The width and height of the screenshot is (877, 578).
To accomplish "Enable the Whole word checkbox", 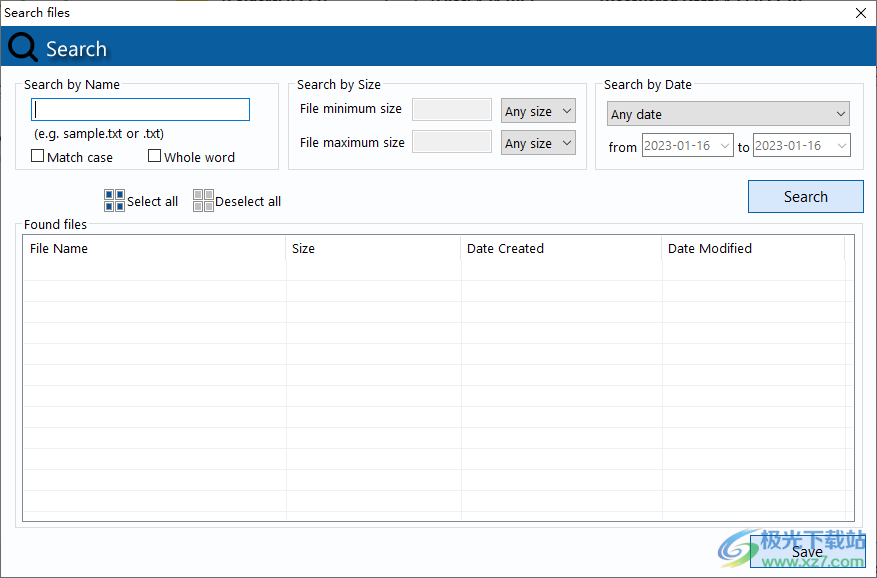I will click(x=155, y=156).
